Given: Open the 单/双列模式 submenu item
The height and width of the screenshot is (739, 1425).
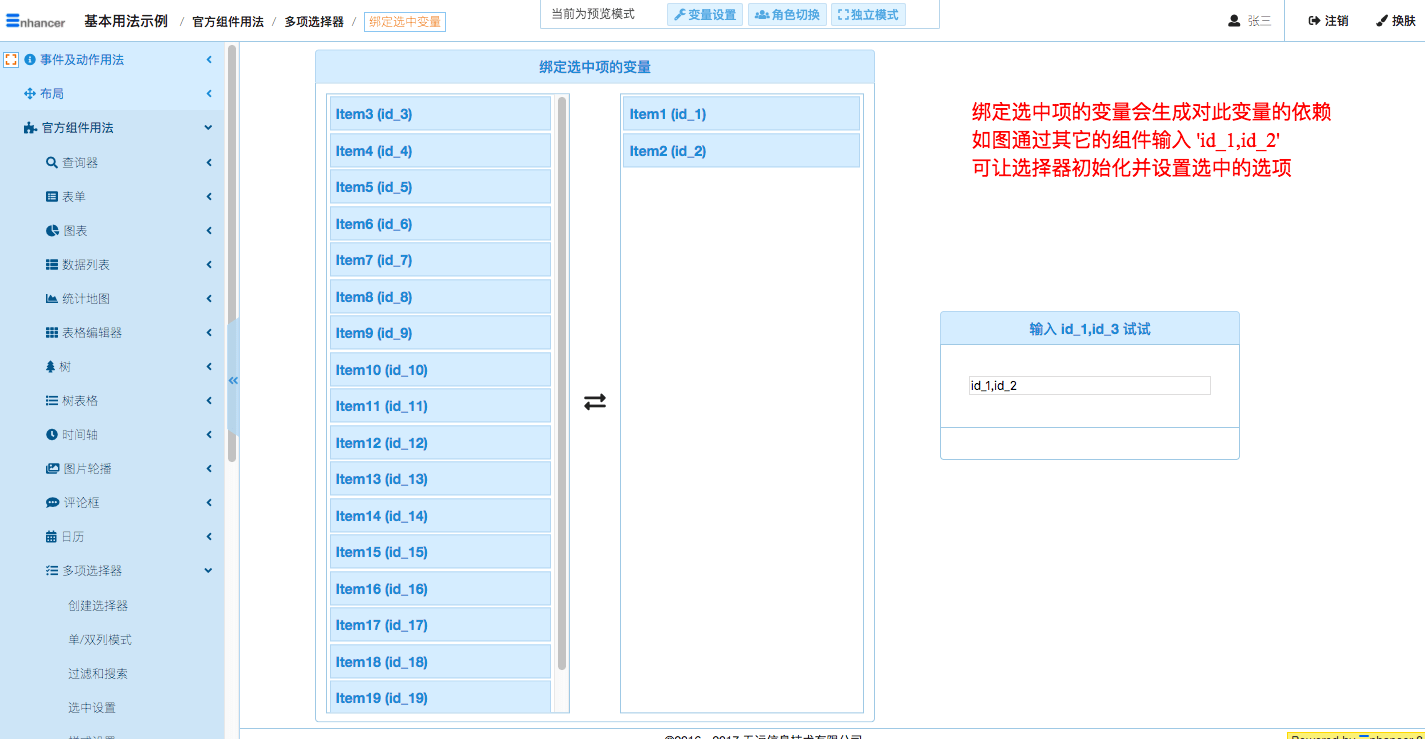Looking at the screenshot, I should (100, 640).
